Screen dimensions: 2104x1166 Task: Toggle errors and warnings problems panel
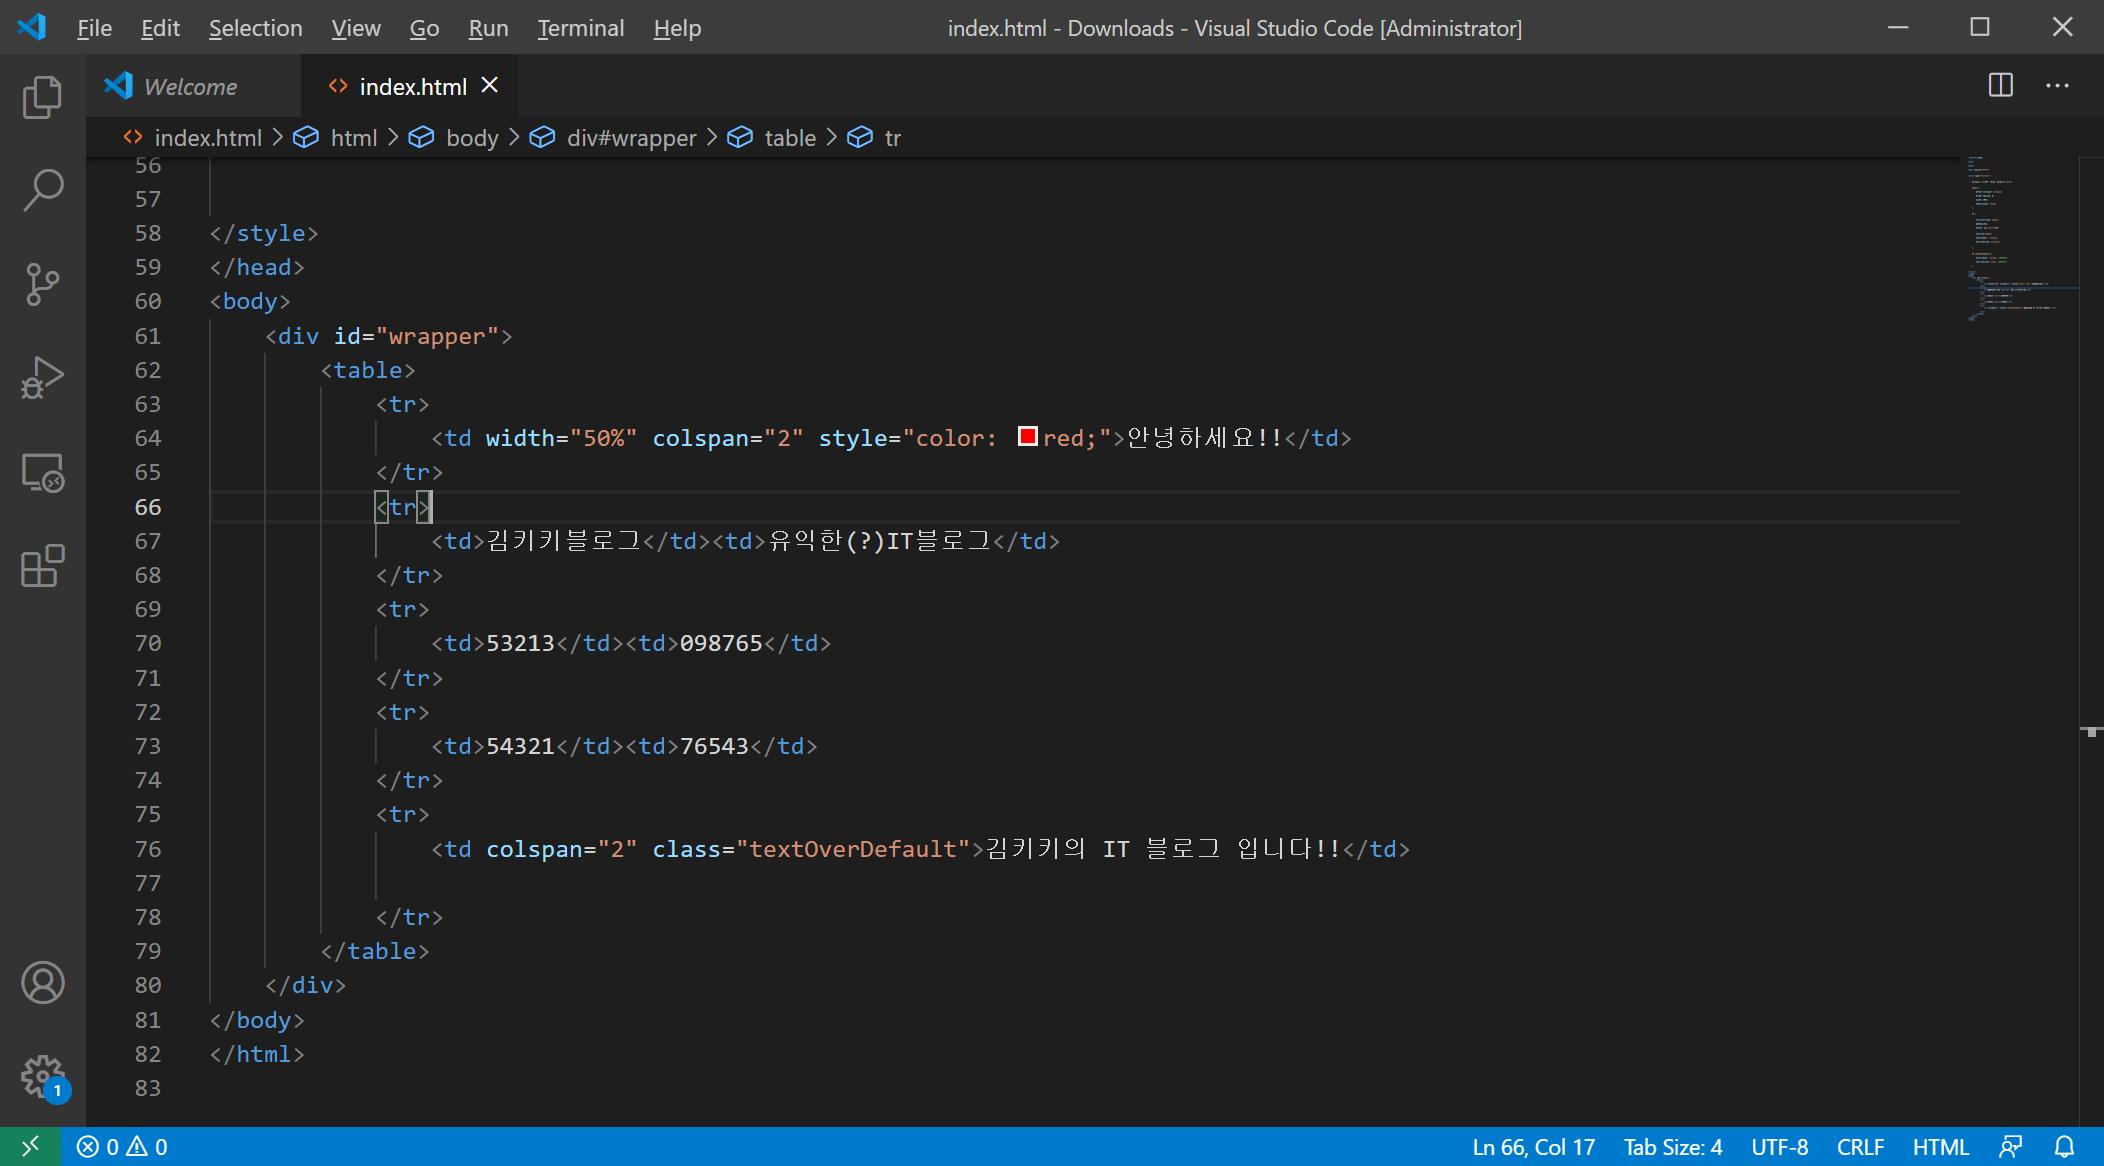pyautogui.click(x=122, y=1147)
